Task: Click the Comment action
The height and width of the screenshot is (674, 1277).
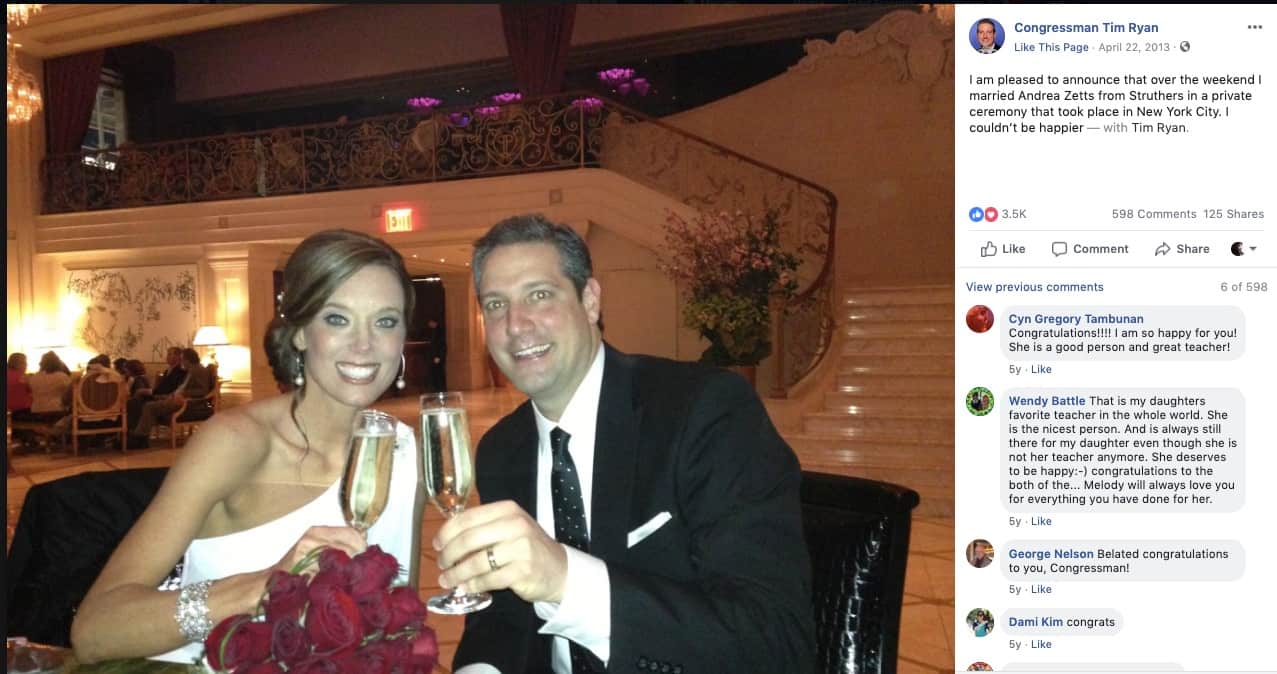Action: click(1090, 249)
